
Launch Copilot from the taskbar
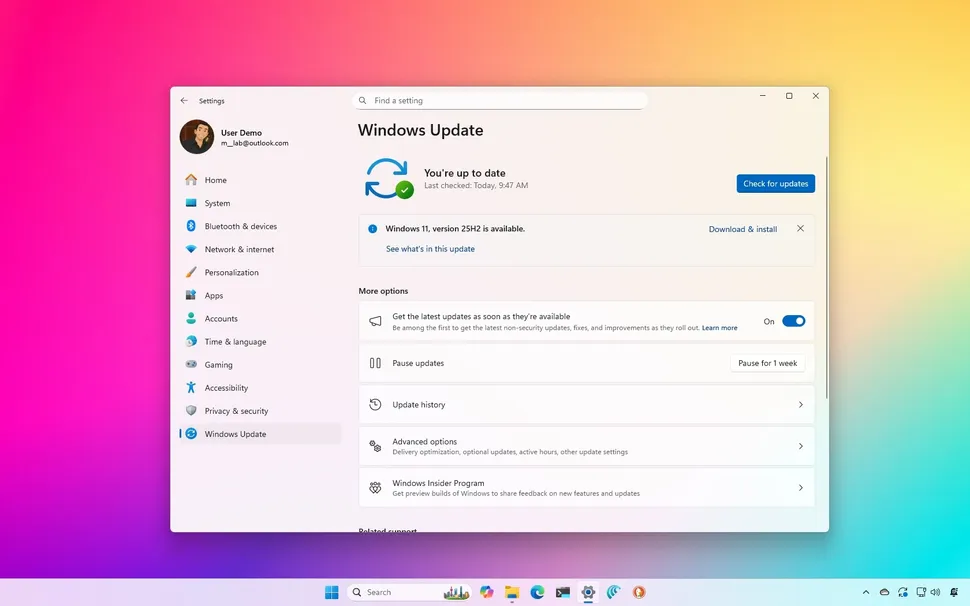click(x=487, y=592)
